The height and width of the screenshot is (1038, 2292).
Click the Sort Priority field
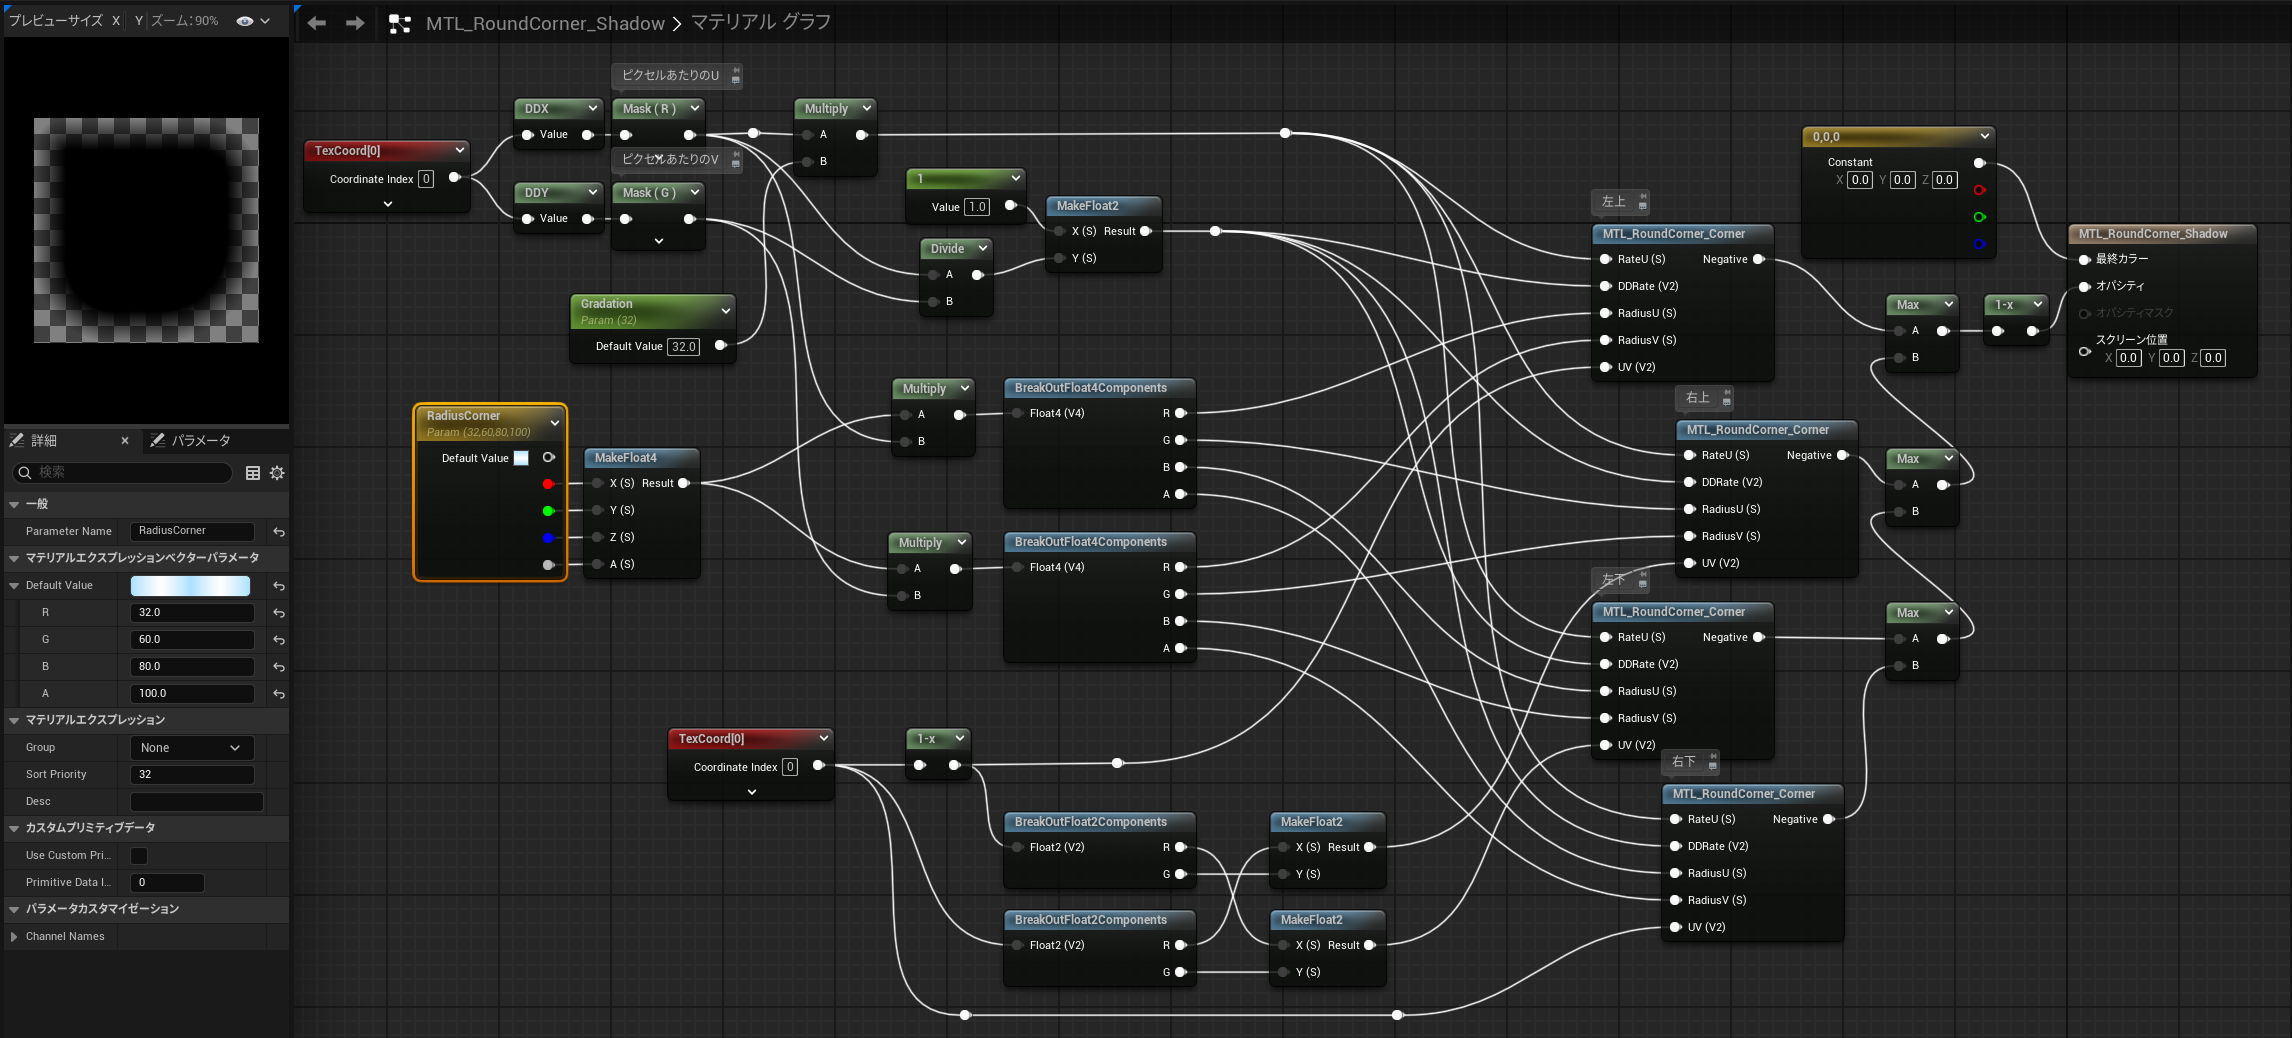tap(192, 775)
